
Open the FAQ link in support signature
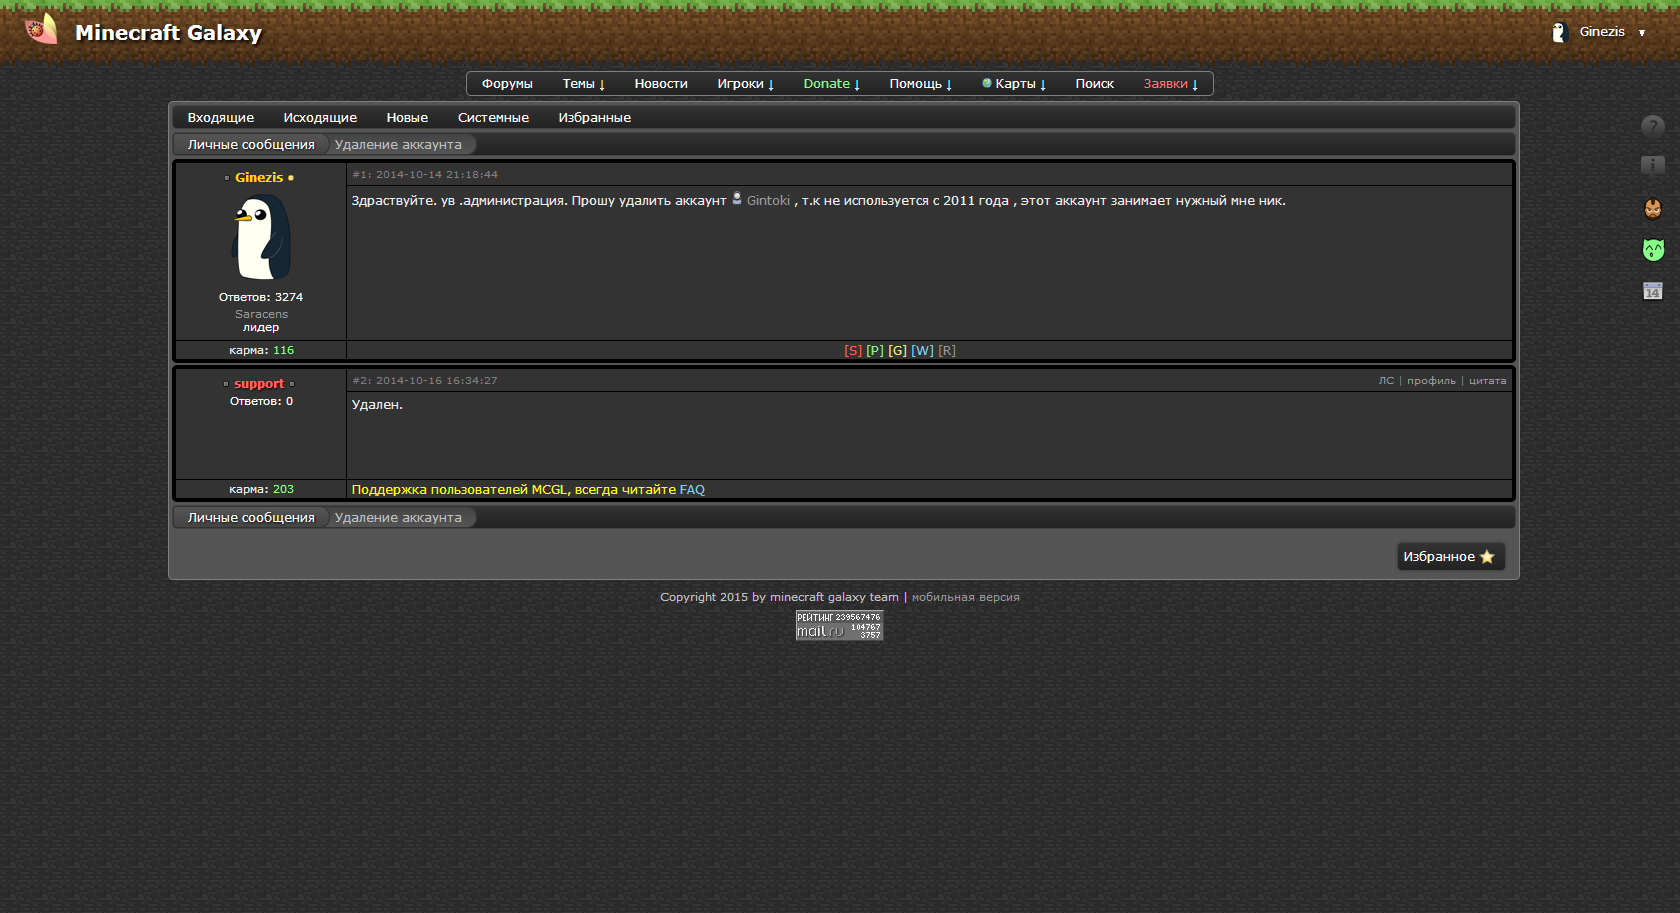692,489
